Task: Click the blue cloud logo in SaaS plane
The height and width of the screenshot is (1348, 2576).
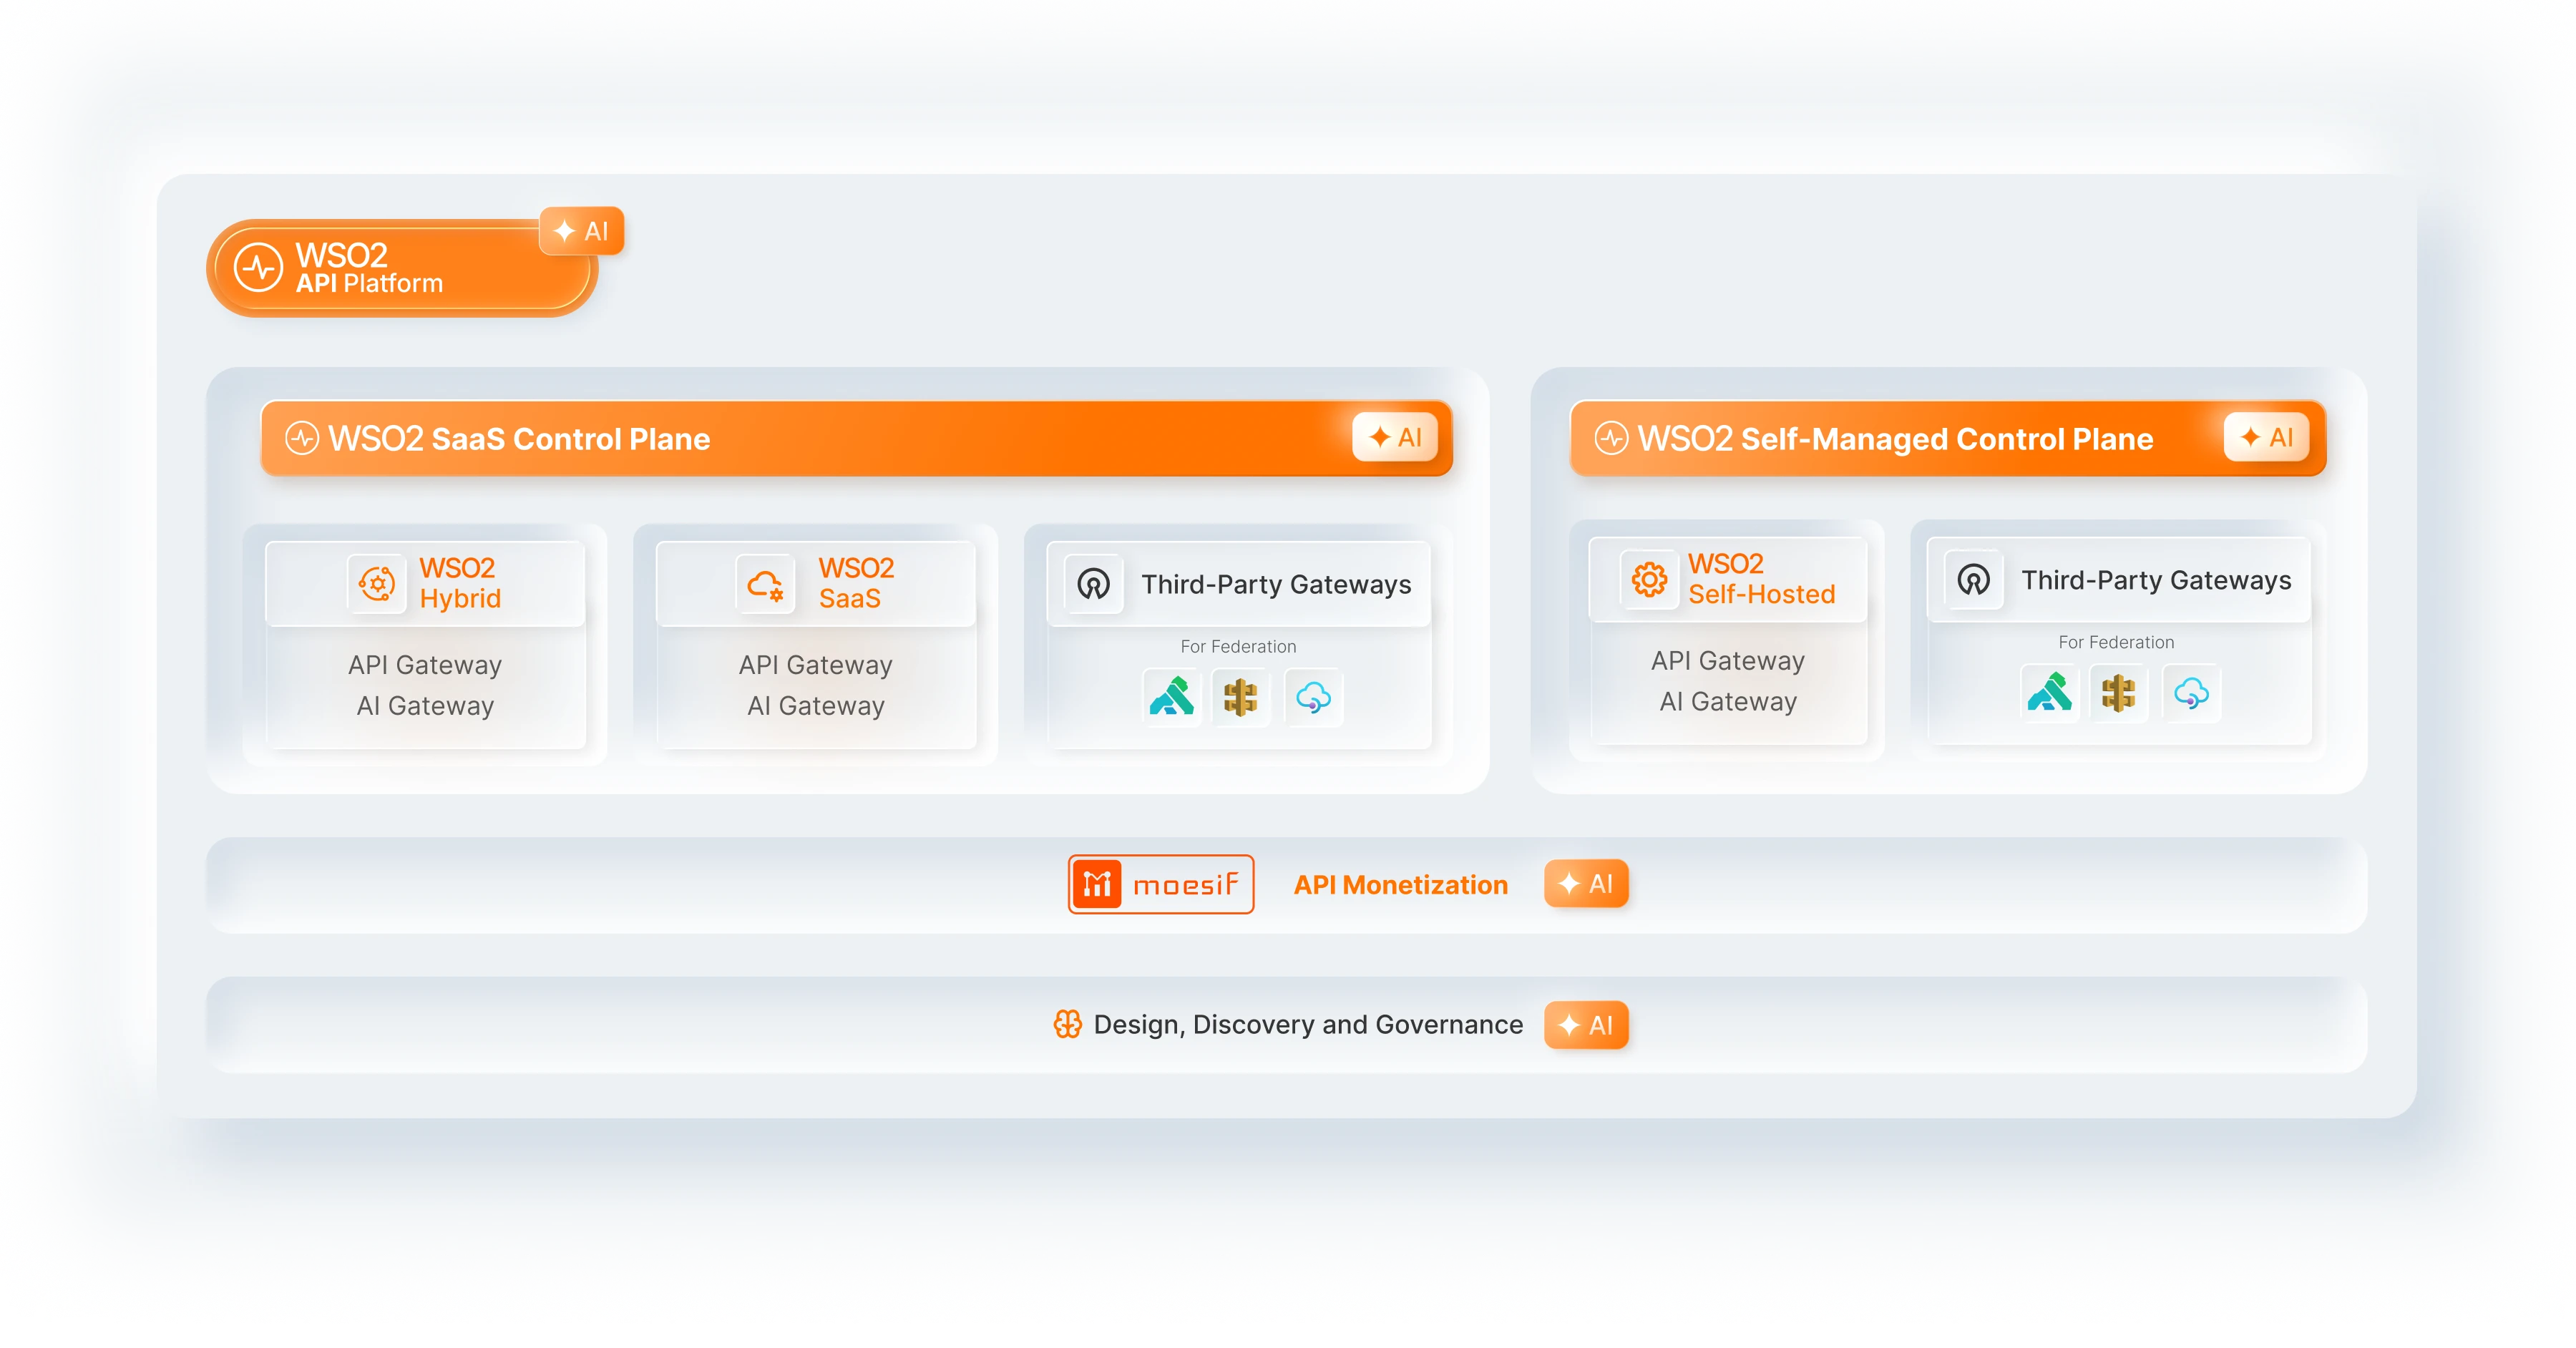Action: 1313,697
